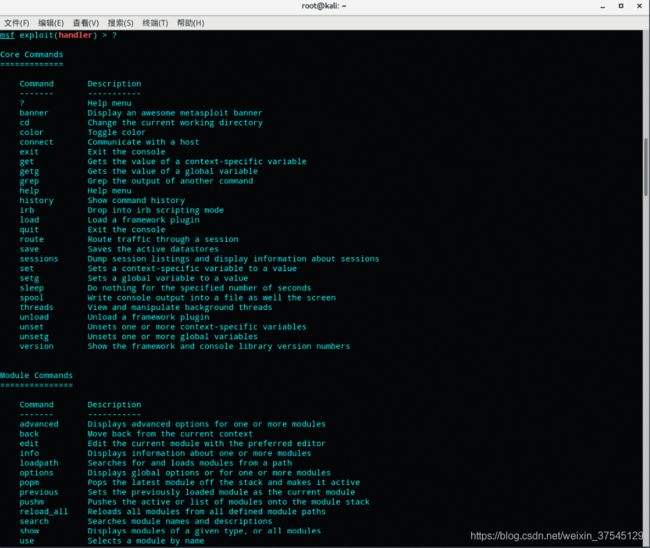Image resolution: width=650 pixels, height=548 pixels.
Task: Open the 查看(V) menu
Action: click(86, 23)
